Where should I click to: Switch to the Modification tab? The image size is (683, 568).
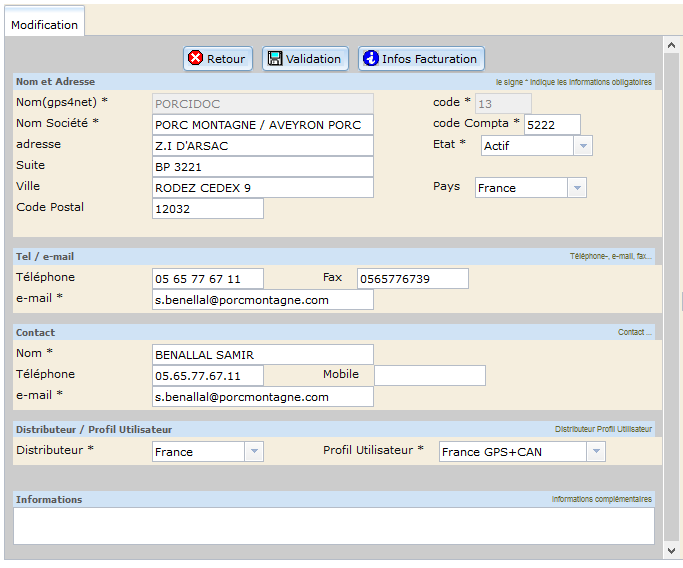[44, 24]
